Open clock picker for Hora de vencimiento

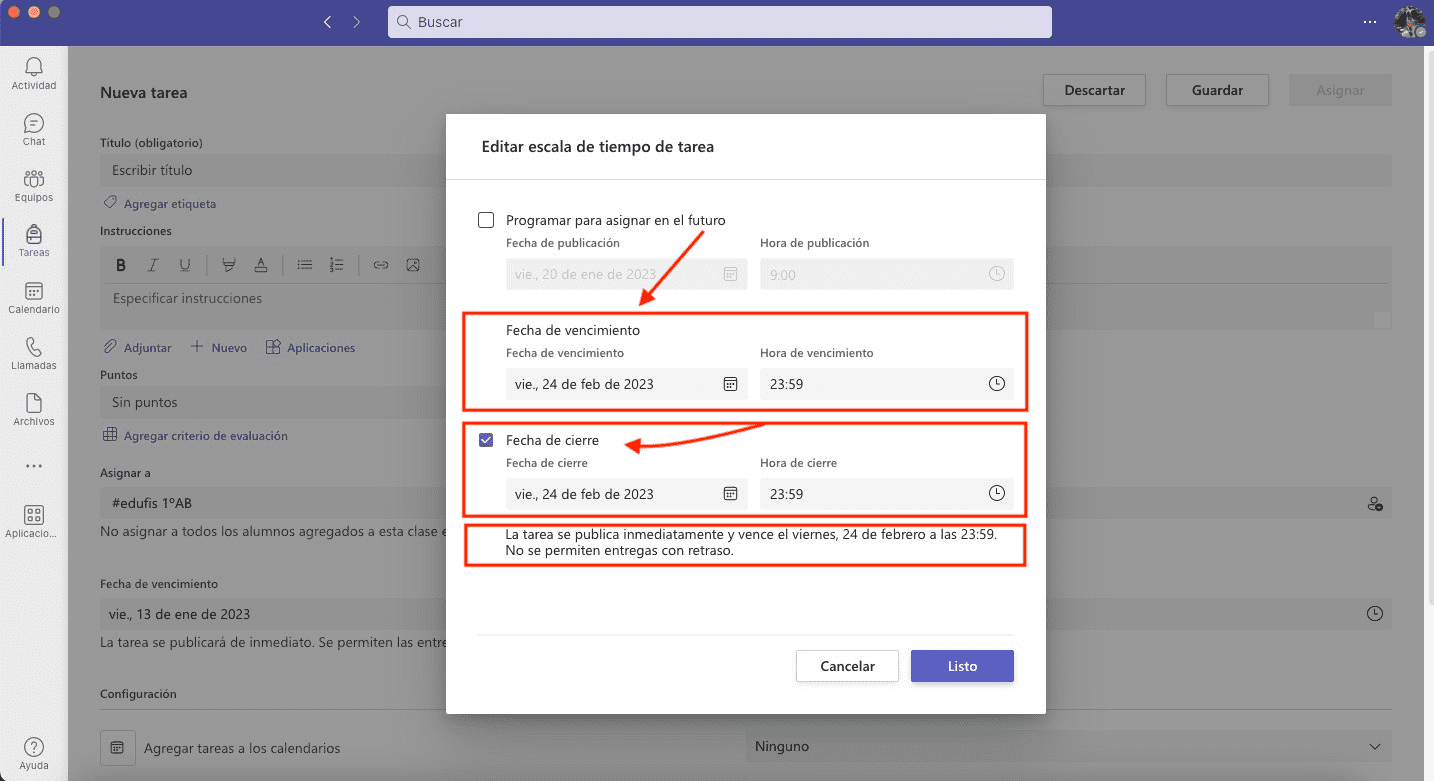pyautogui.click(x=996, y=384)
